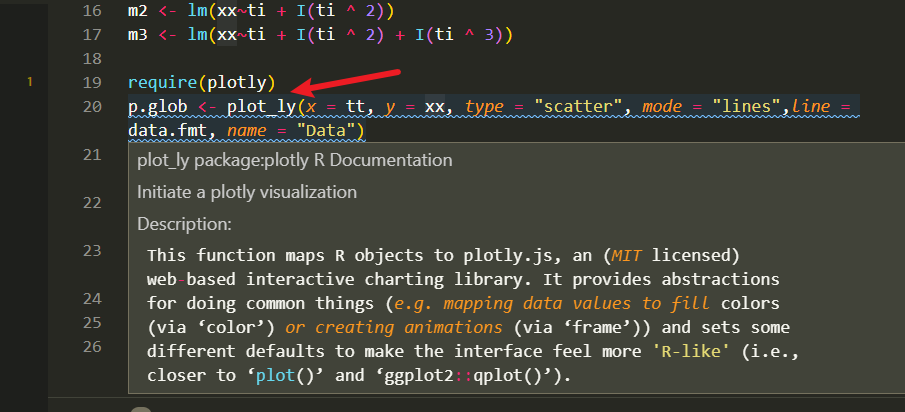Click the Description: heading in the hover
Screen dimensions: 905x412
185,224
